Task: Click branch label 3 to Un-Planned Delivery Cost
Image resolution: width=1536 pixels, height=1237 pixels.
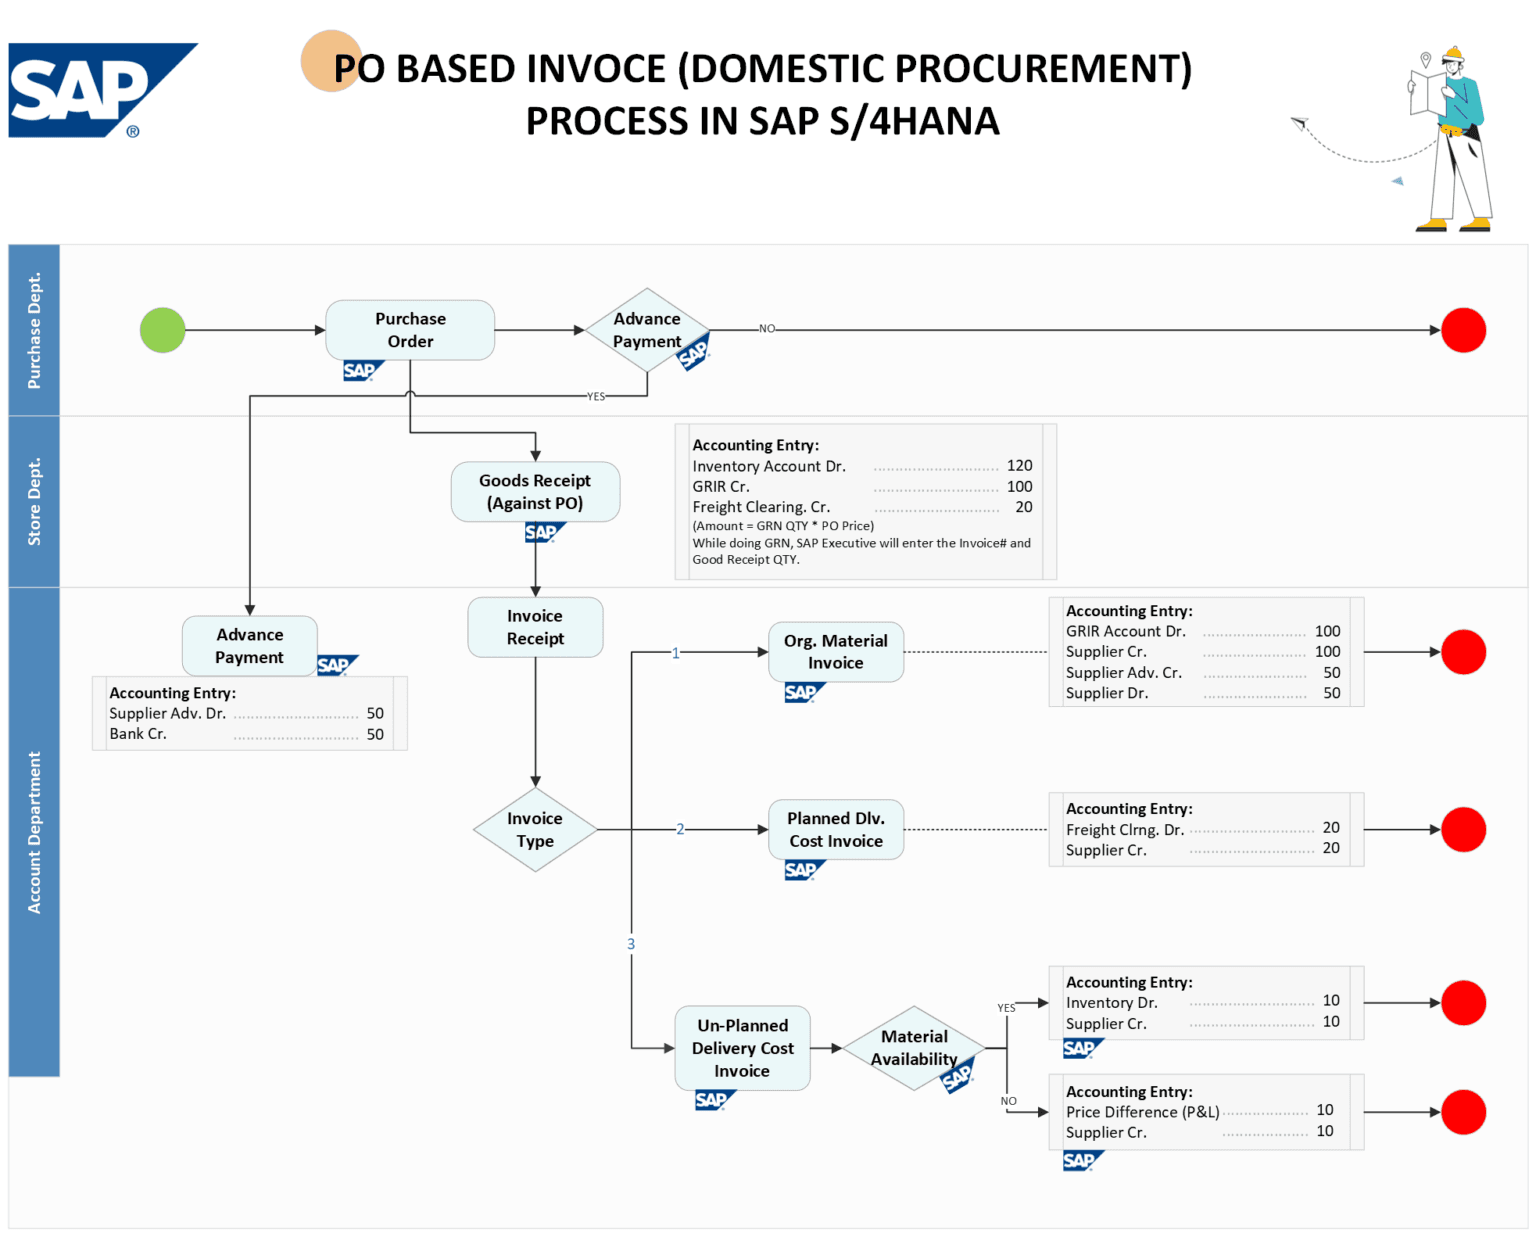Action: [631, 944]
